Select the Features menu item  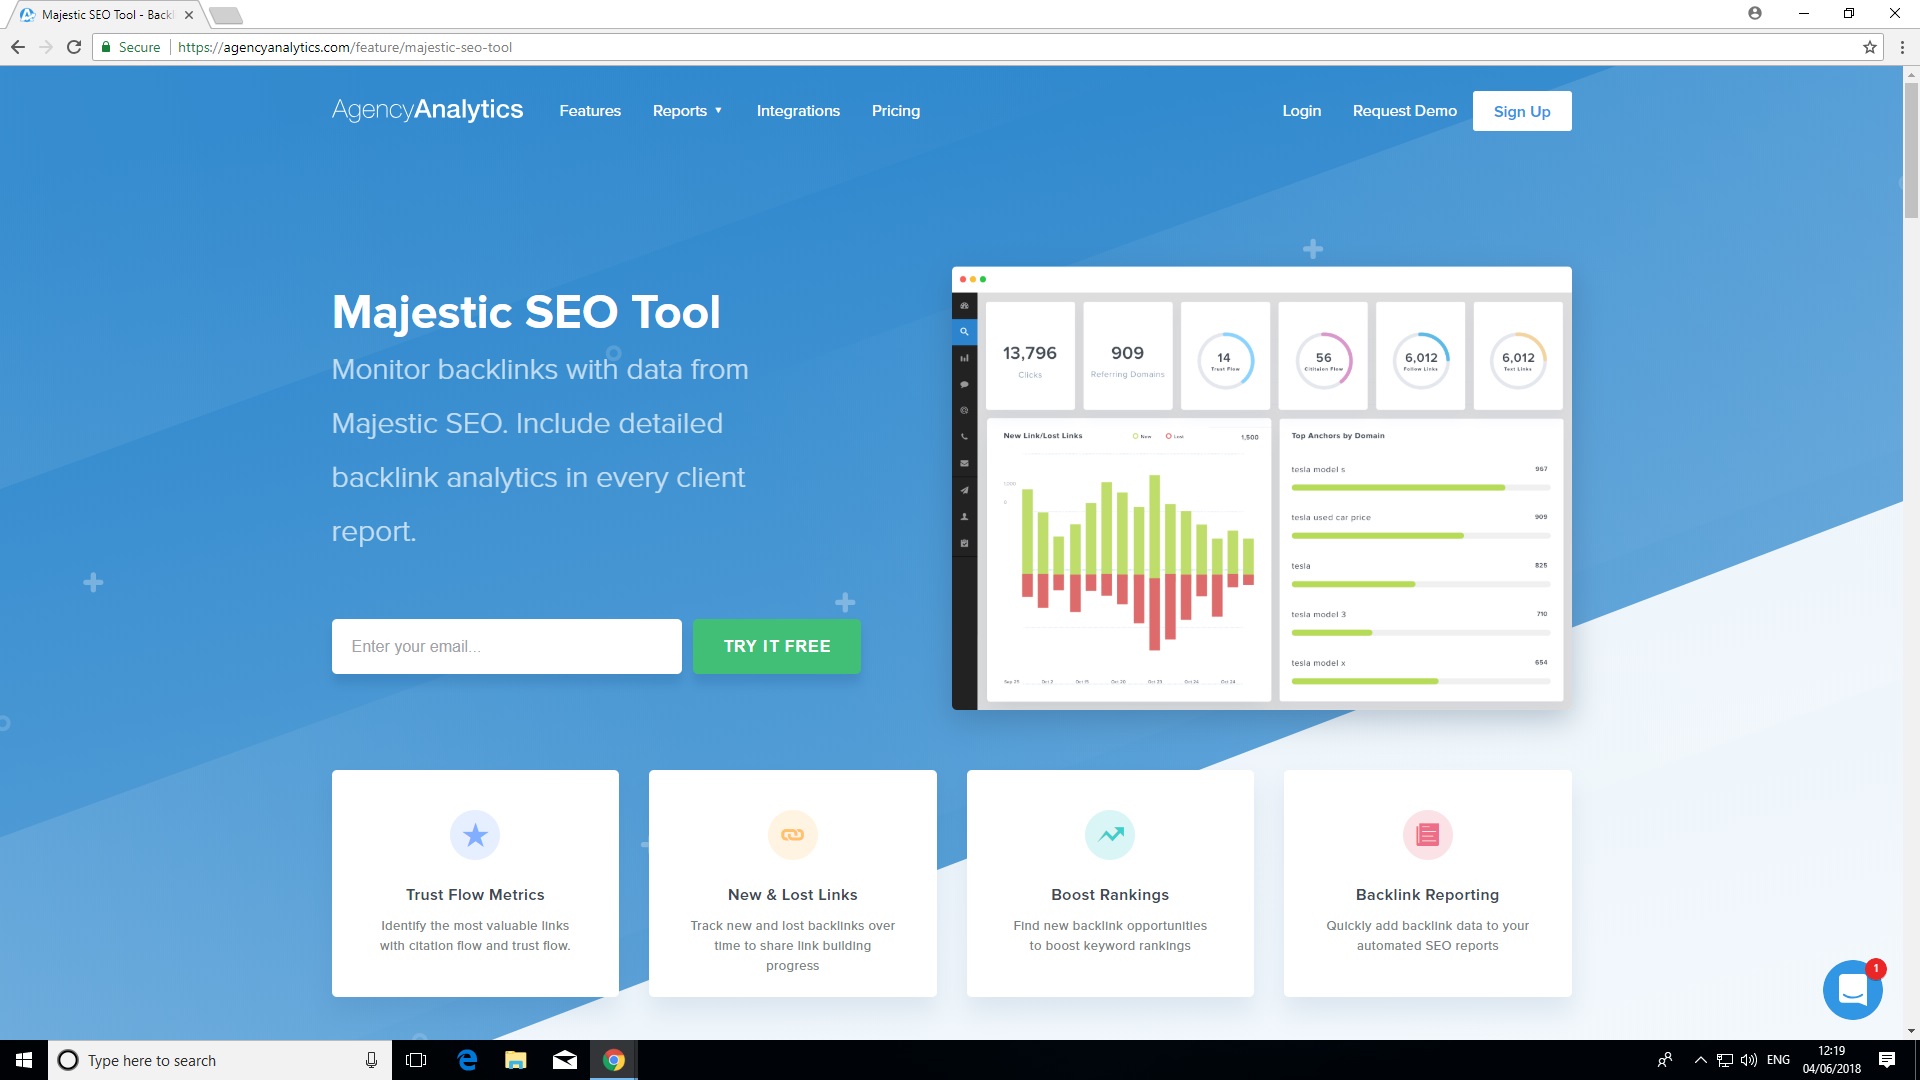click(x=589, y=111)
